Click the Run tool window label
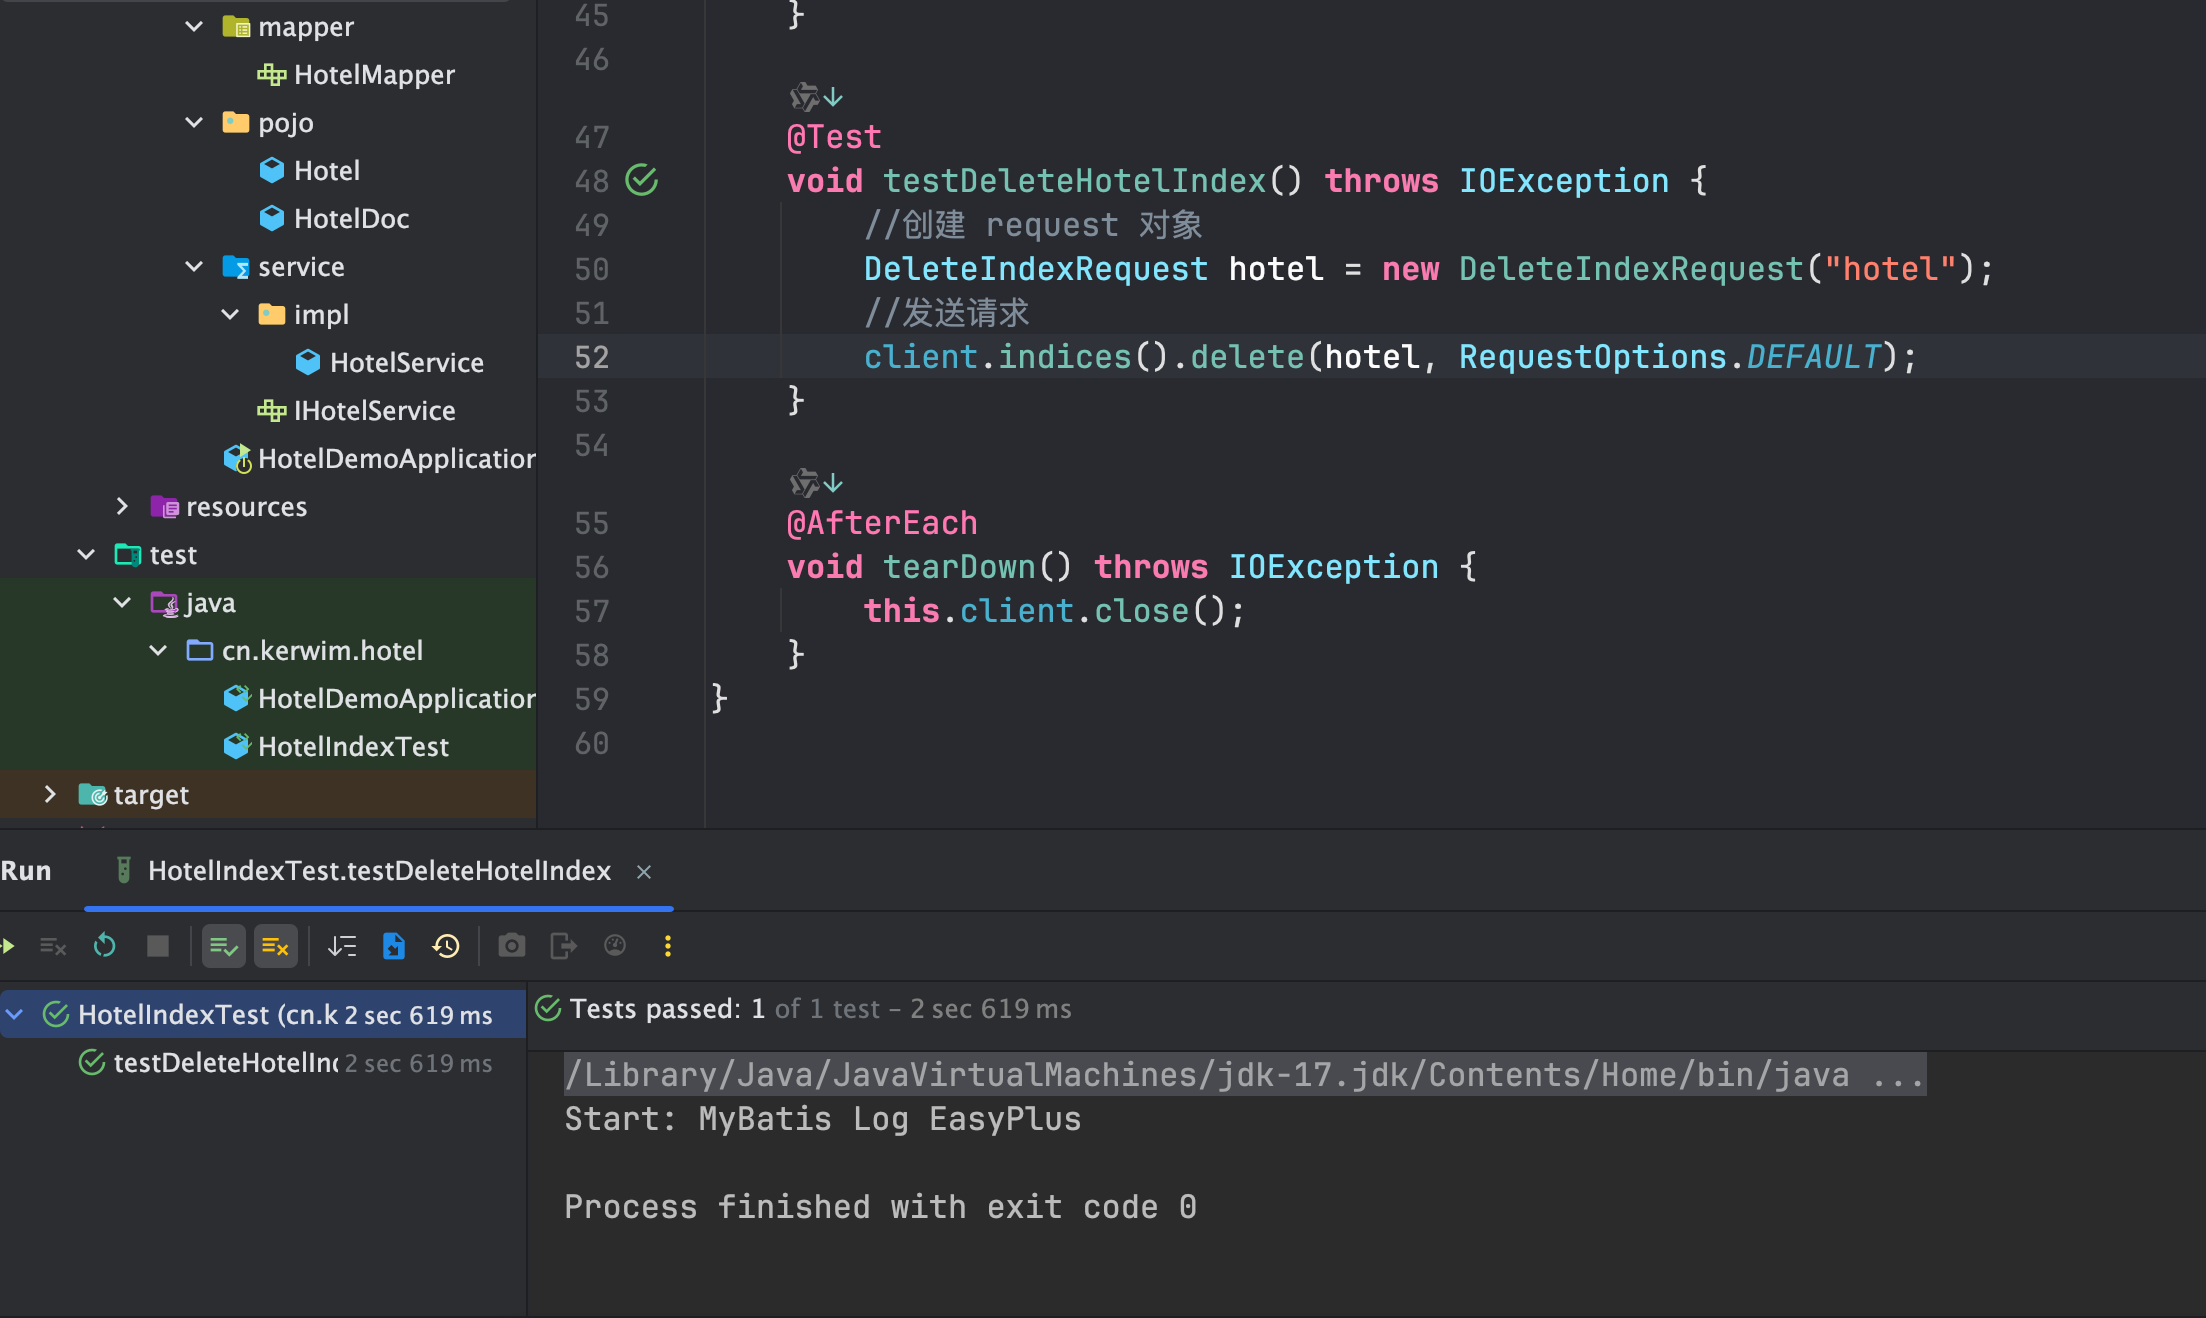The height and width of the screenshot is (1318, 2206). click(x=26, y=871)
